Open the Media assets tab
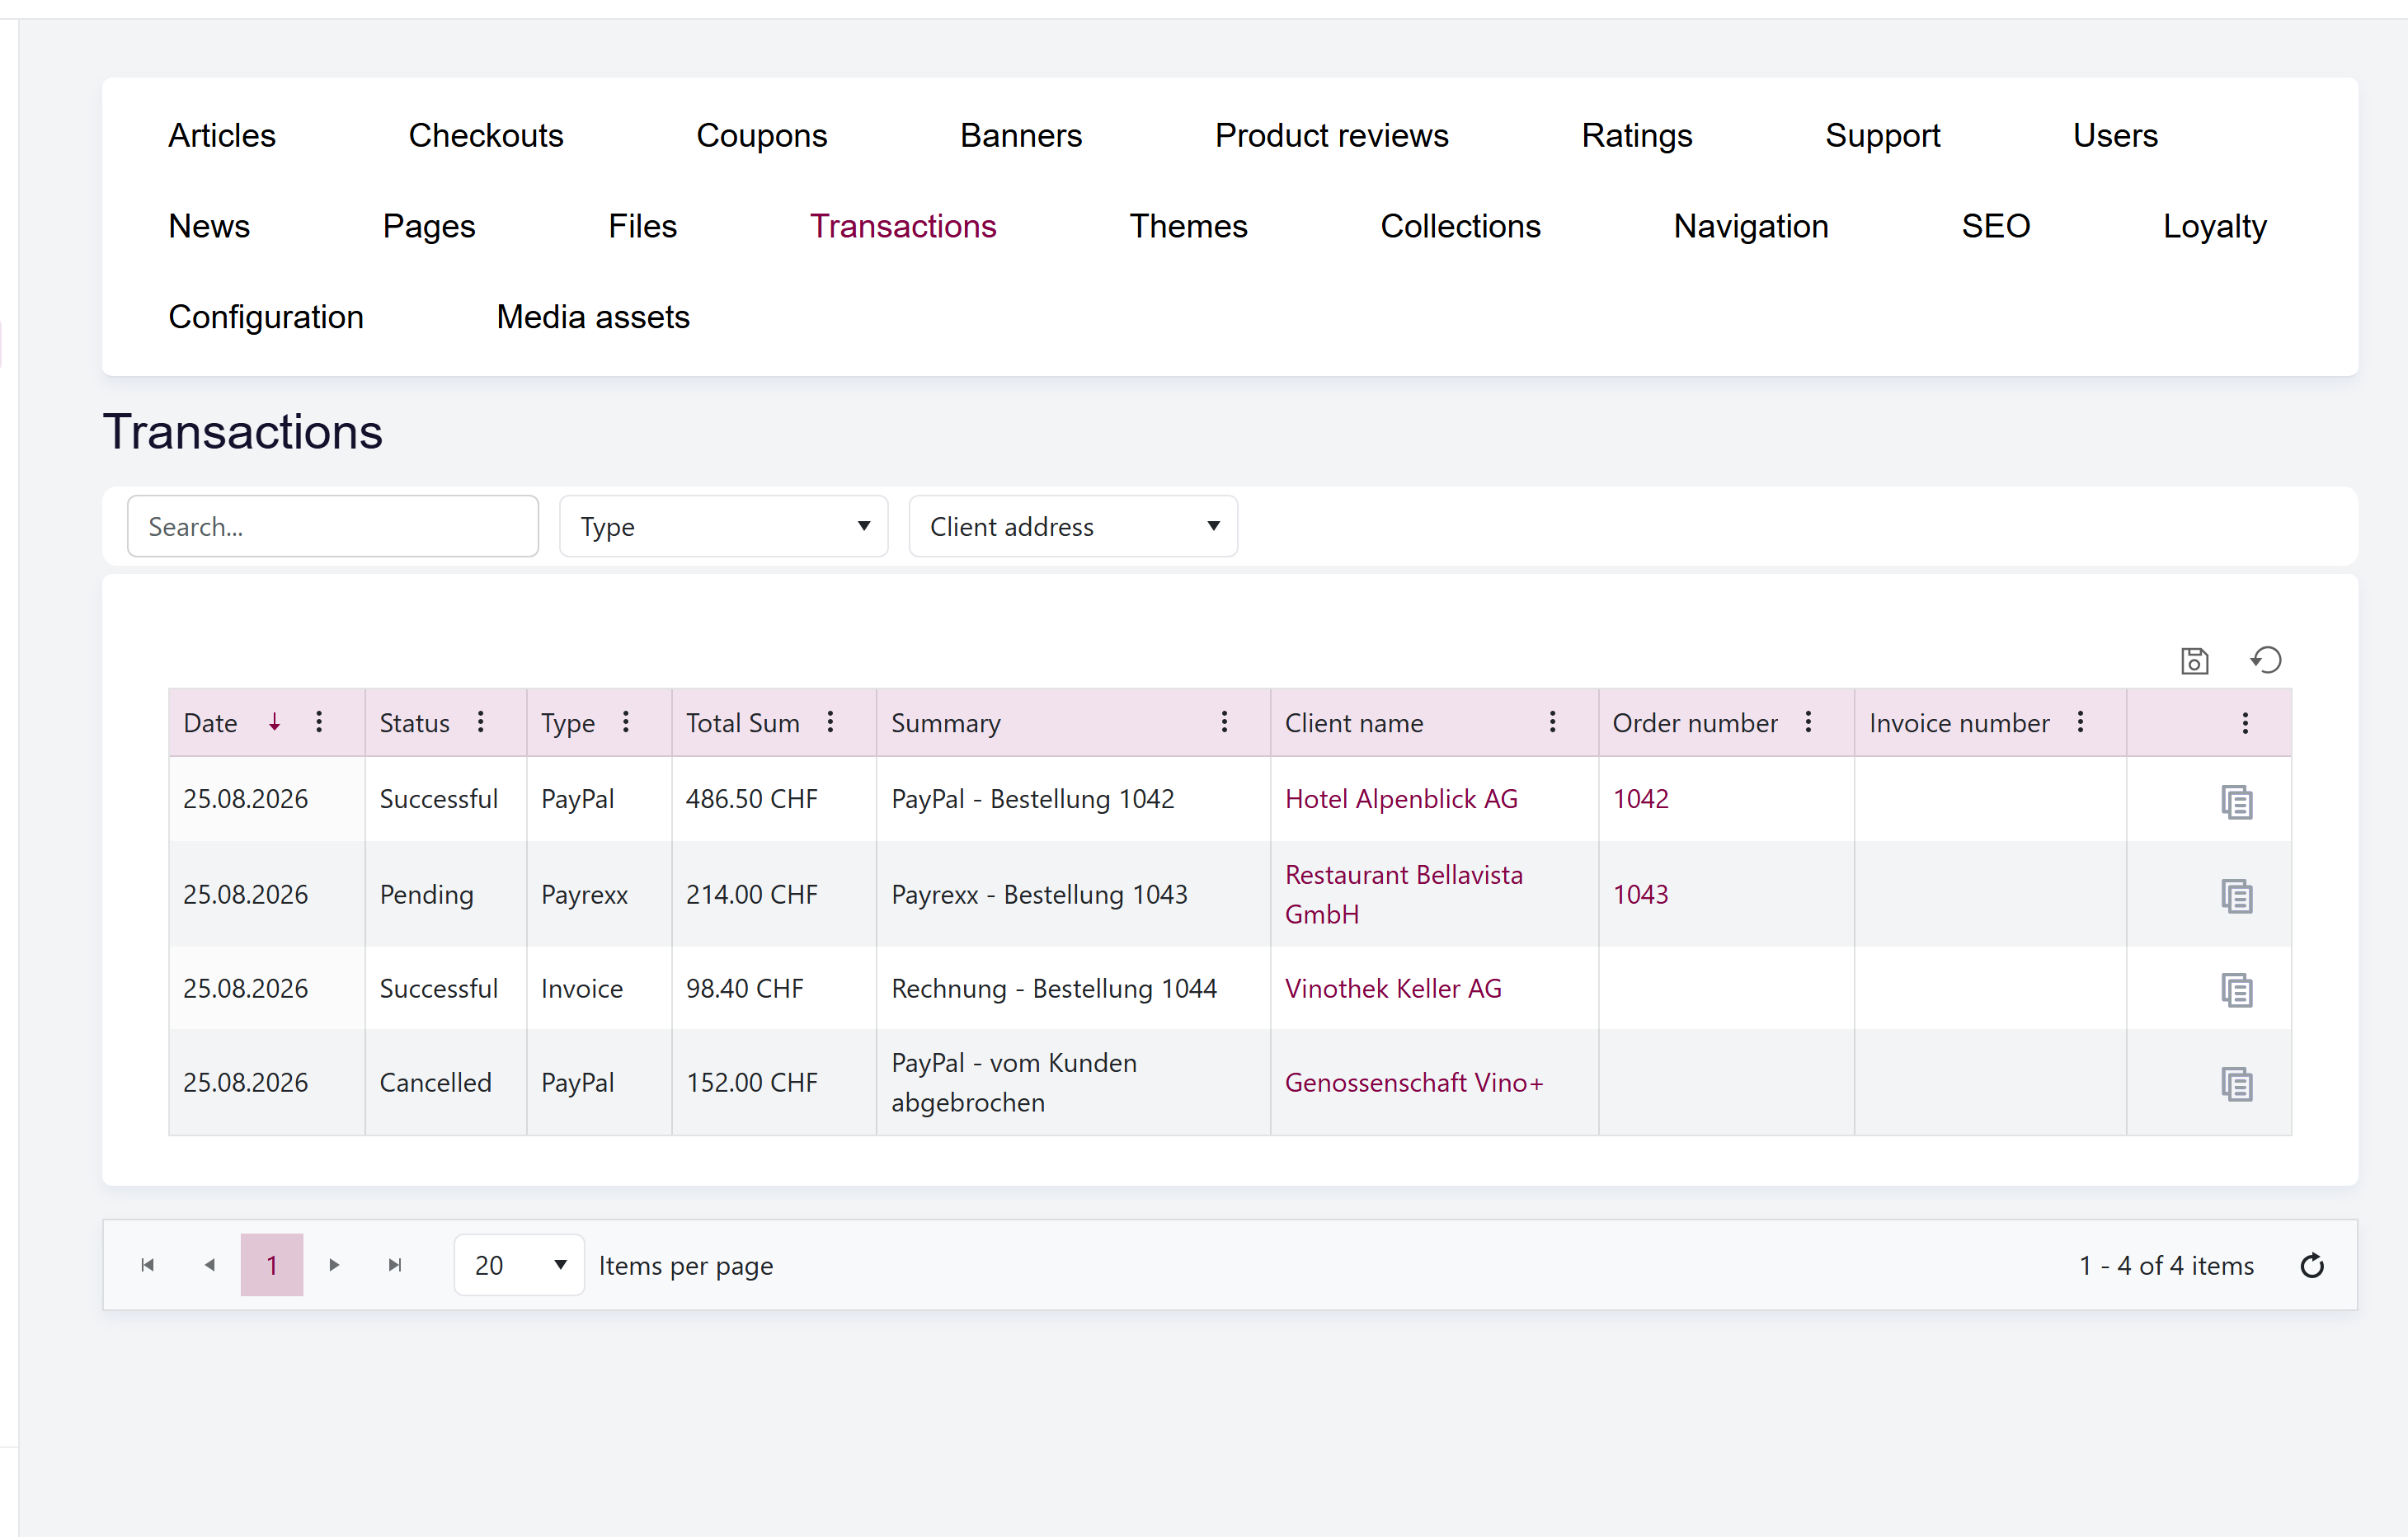This screenshot has height=1537, width=2408. point(593,317)
